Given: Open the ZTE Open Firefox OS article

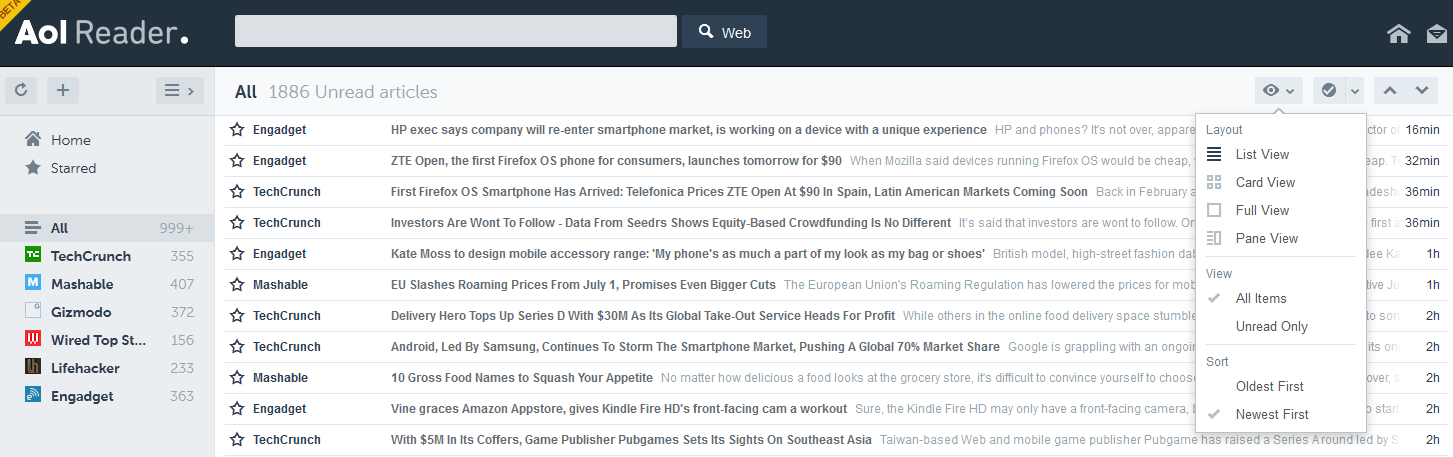Looking at the screenshot, I should (615, 161).
